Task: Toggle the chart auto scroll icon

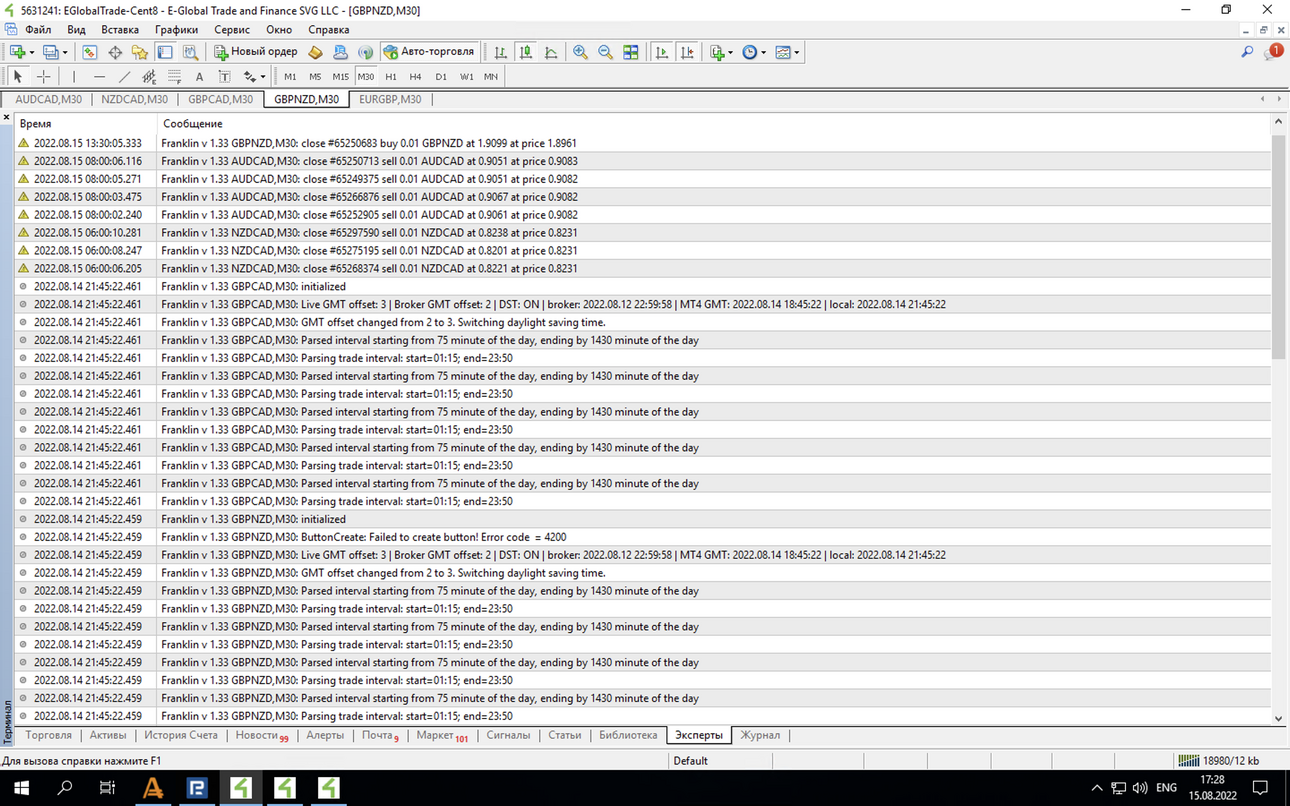Action: point(662,52)
